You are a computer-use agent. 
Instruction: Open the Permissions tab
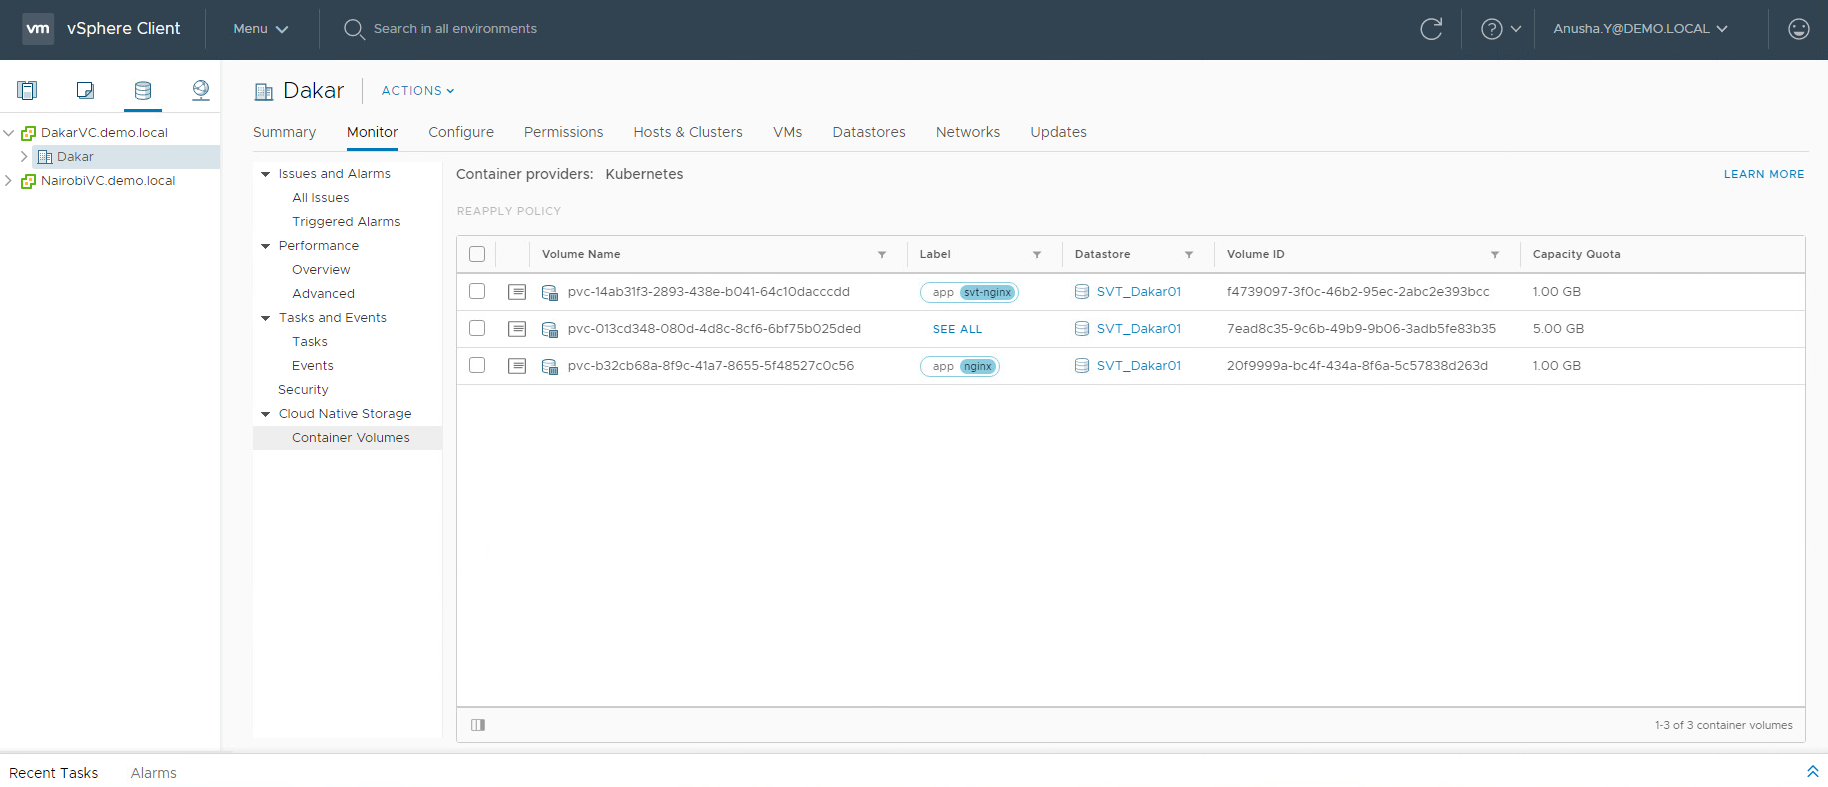click(x=563, y=132)
